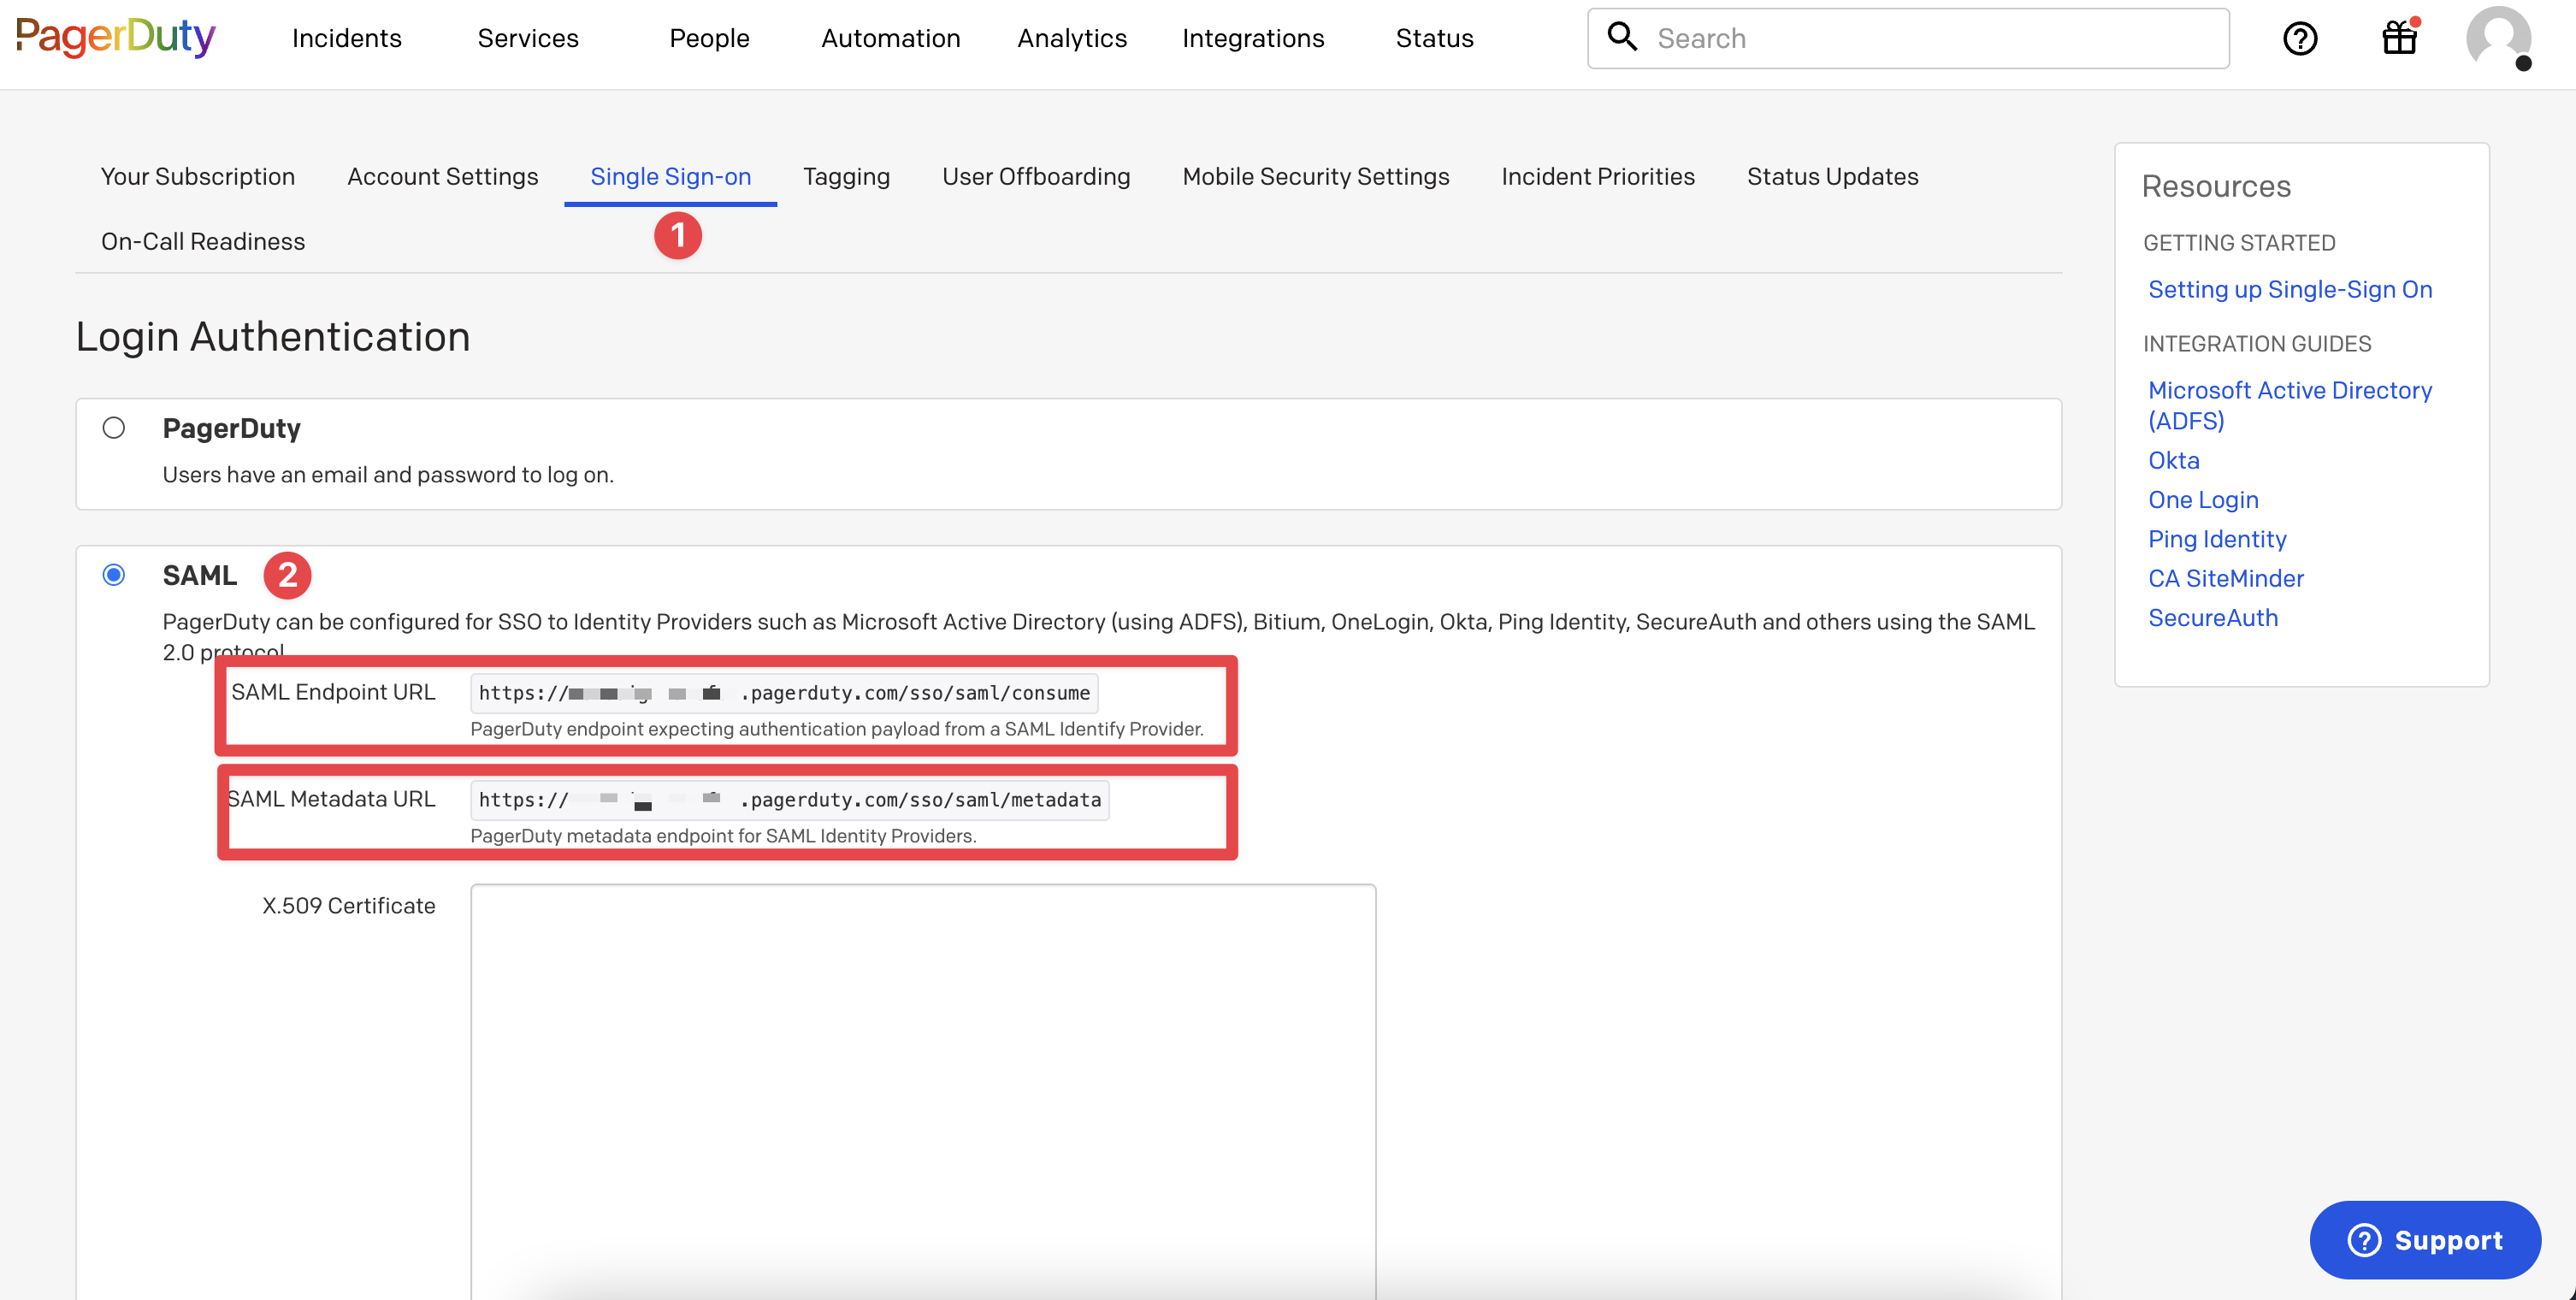Viewport: 2576px width, 1300px height.
Task: Open the Automation menu
Action: 890,38
